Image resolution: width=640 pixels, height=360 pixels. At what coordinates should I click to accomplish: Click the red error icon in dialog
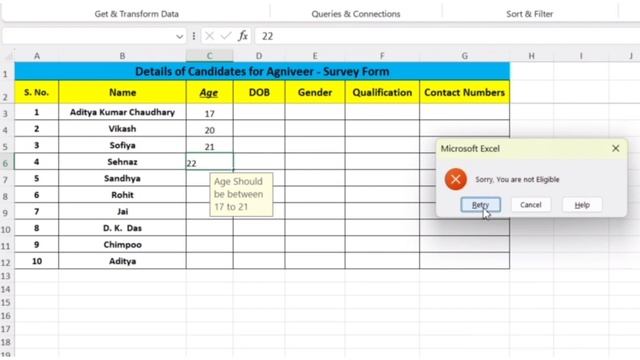[456, 179]
